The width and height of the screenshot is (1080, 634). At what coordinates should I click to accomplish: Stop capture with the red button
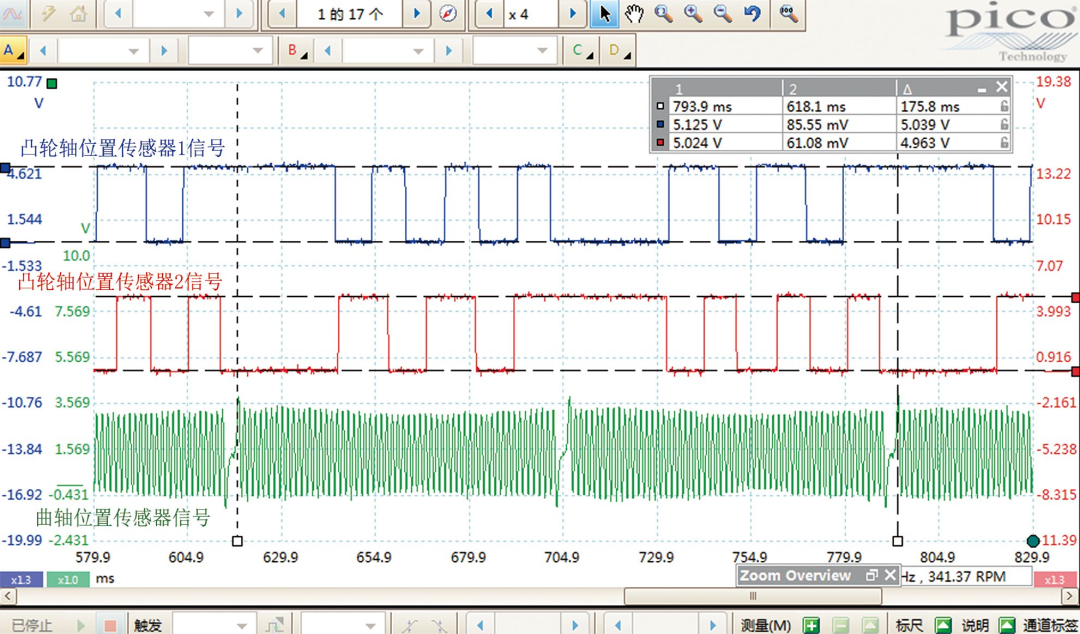[x=110, y=625]
